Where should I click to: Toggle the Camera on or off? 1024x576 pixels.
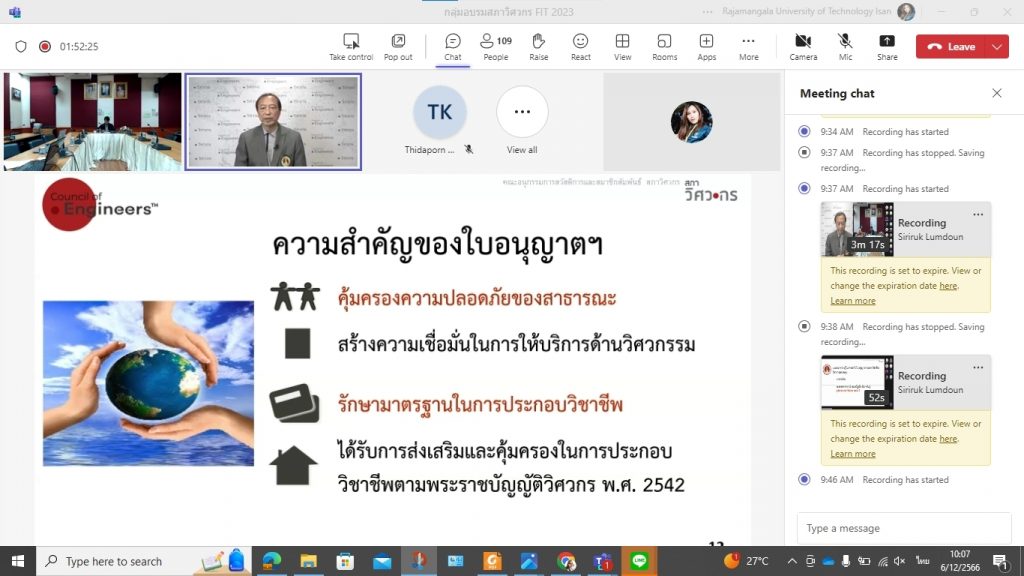[x=803, y=46]
